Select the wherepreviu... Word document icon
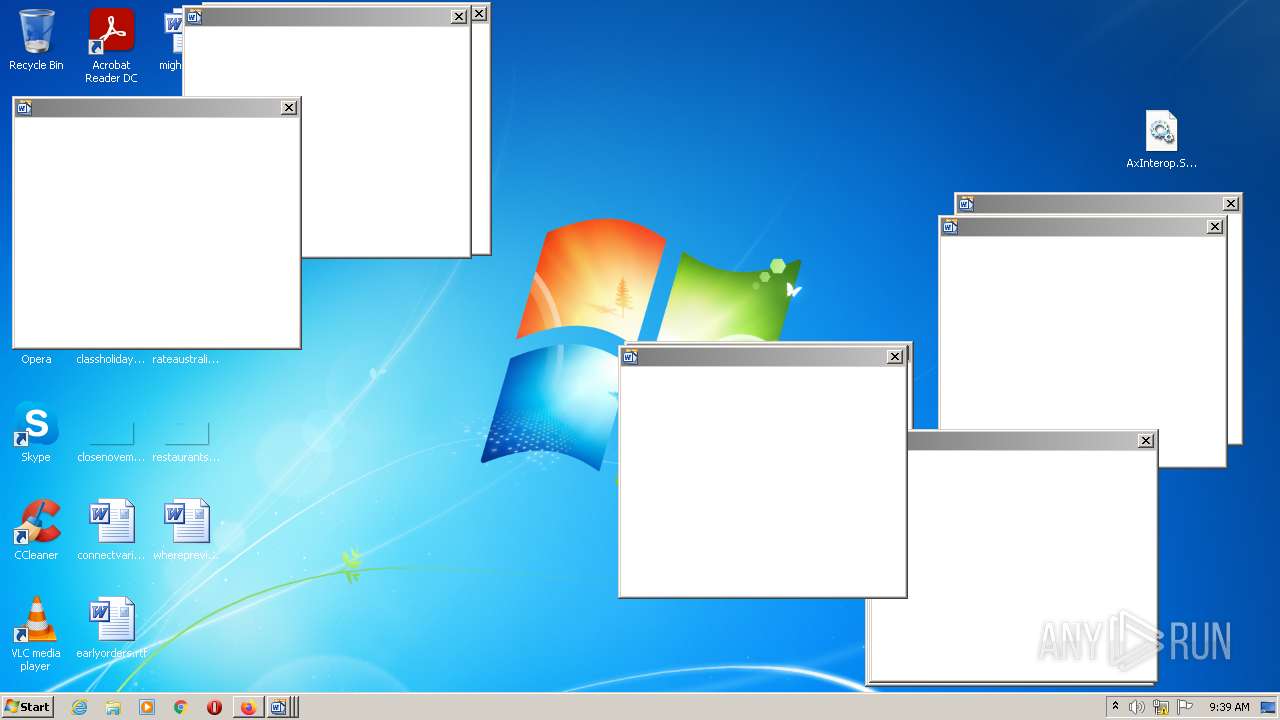 pyautogui.click(x=186, y=530)
